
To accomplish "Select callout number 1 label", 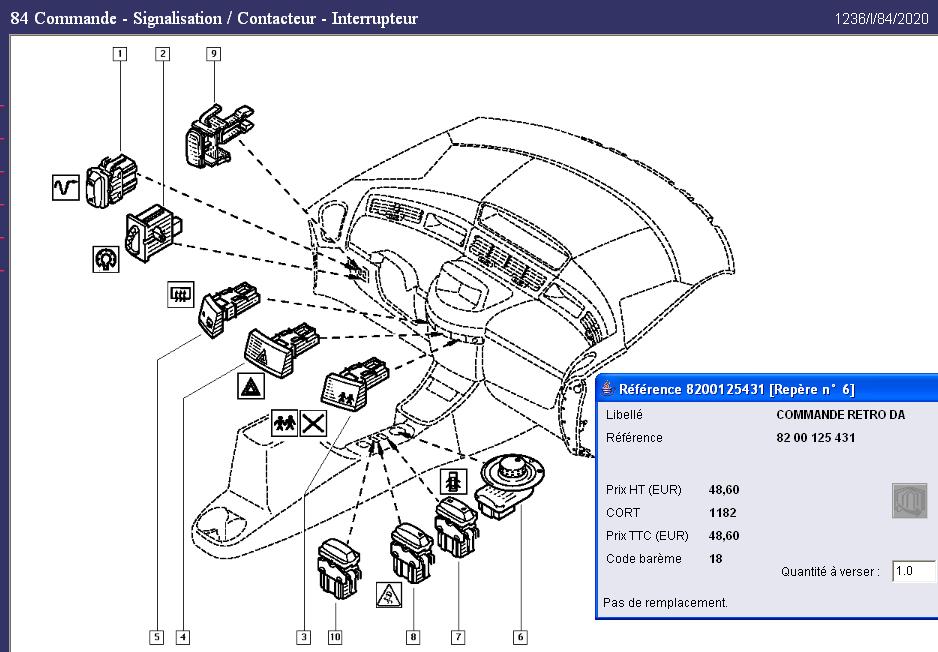I will click(x=120, y=54).
